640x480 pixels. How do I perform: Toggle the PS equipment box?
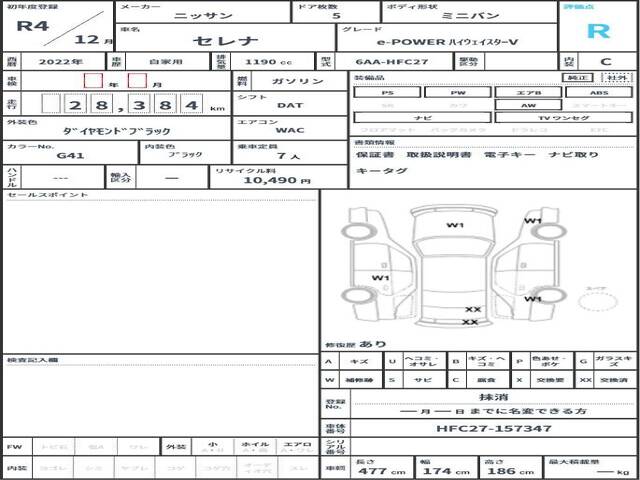(x=387, y=92)
